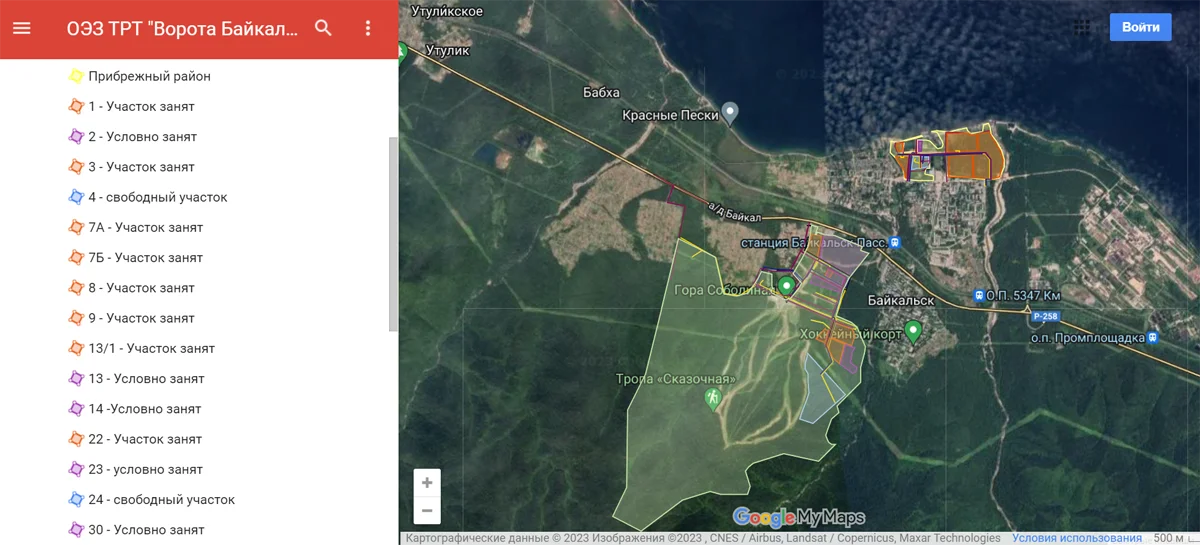Open the Условия использования link

[1076, 538]
